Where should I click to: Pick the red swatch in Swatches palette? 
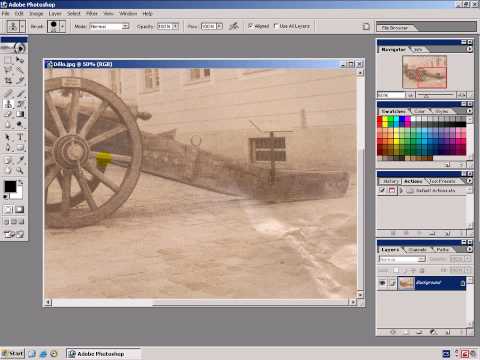click(x=380, y=119)
